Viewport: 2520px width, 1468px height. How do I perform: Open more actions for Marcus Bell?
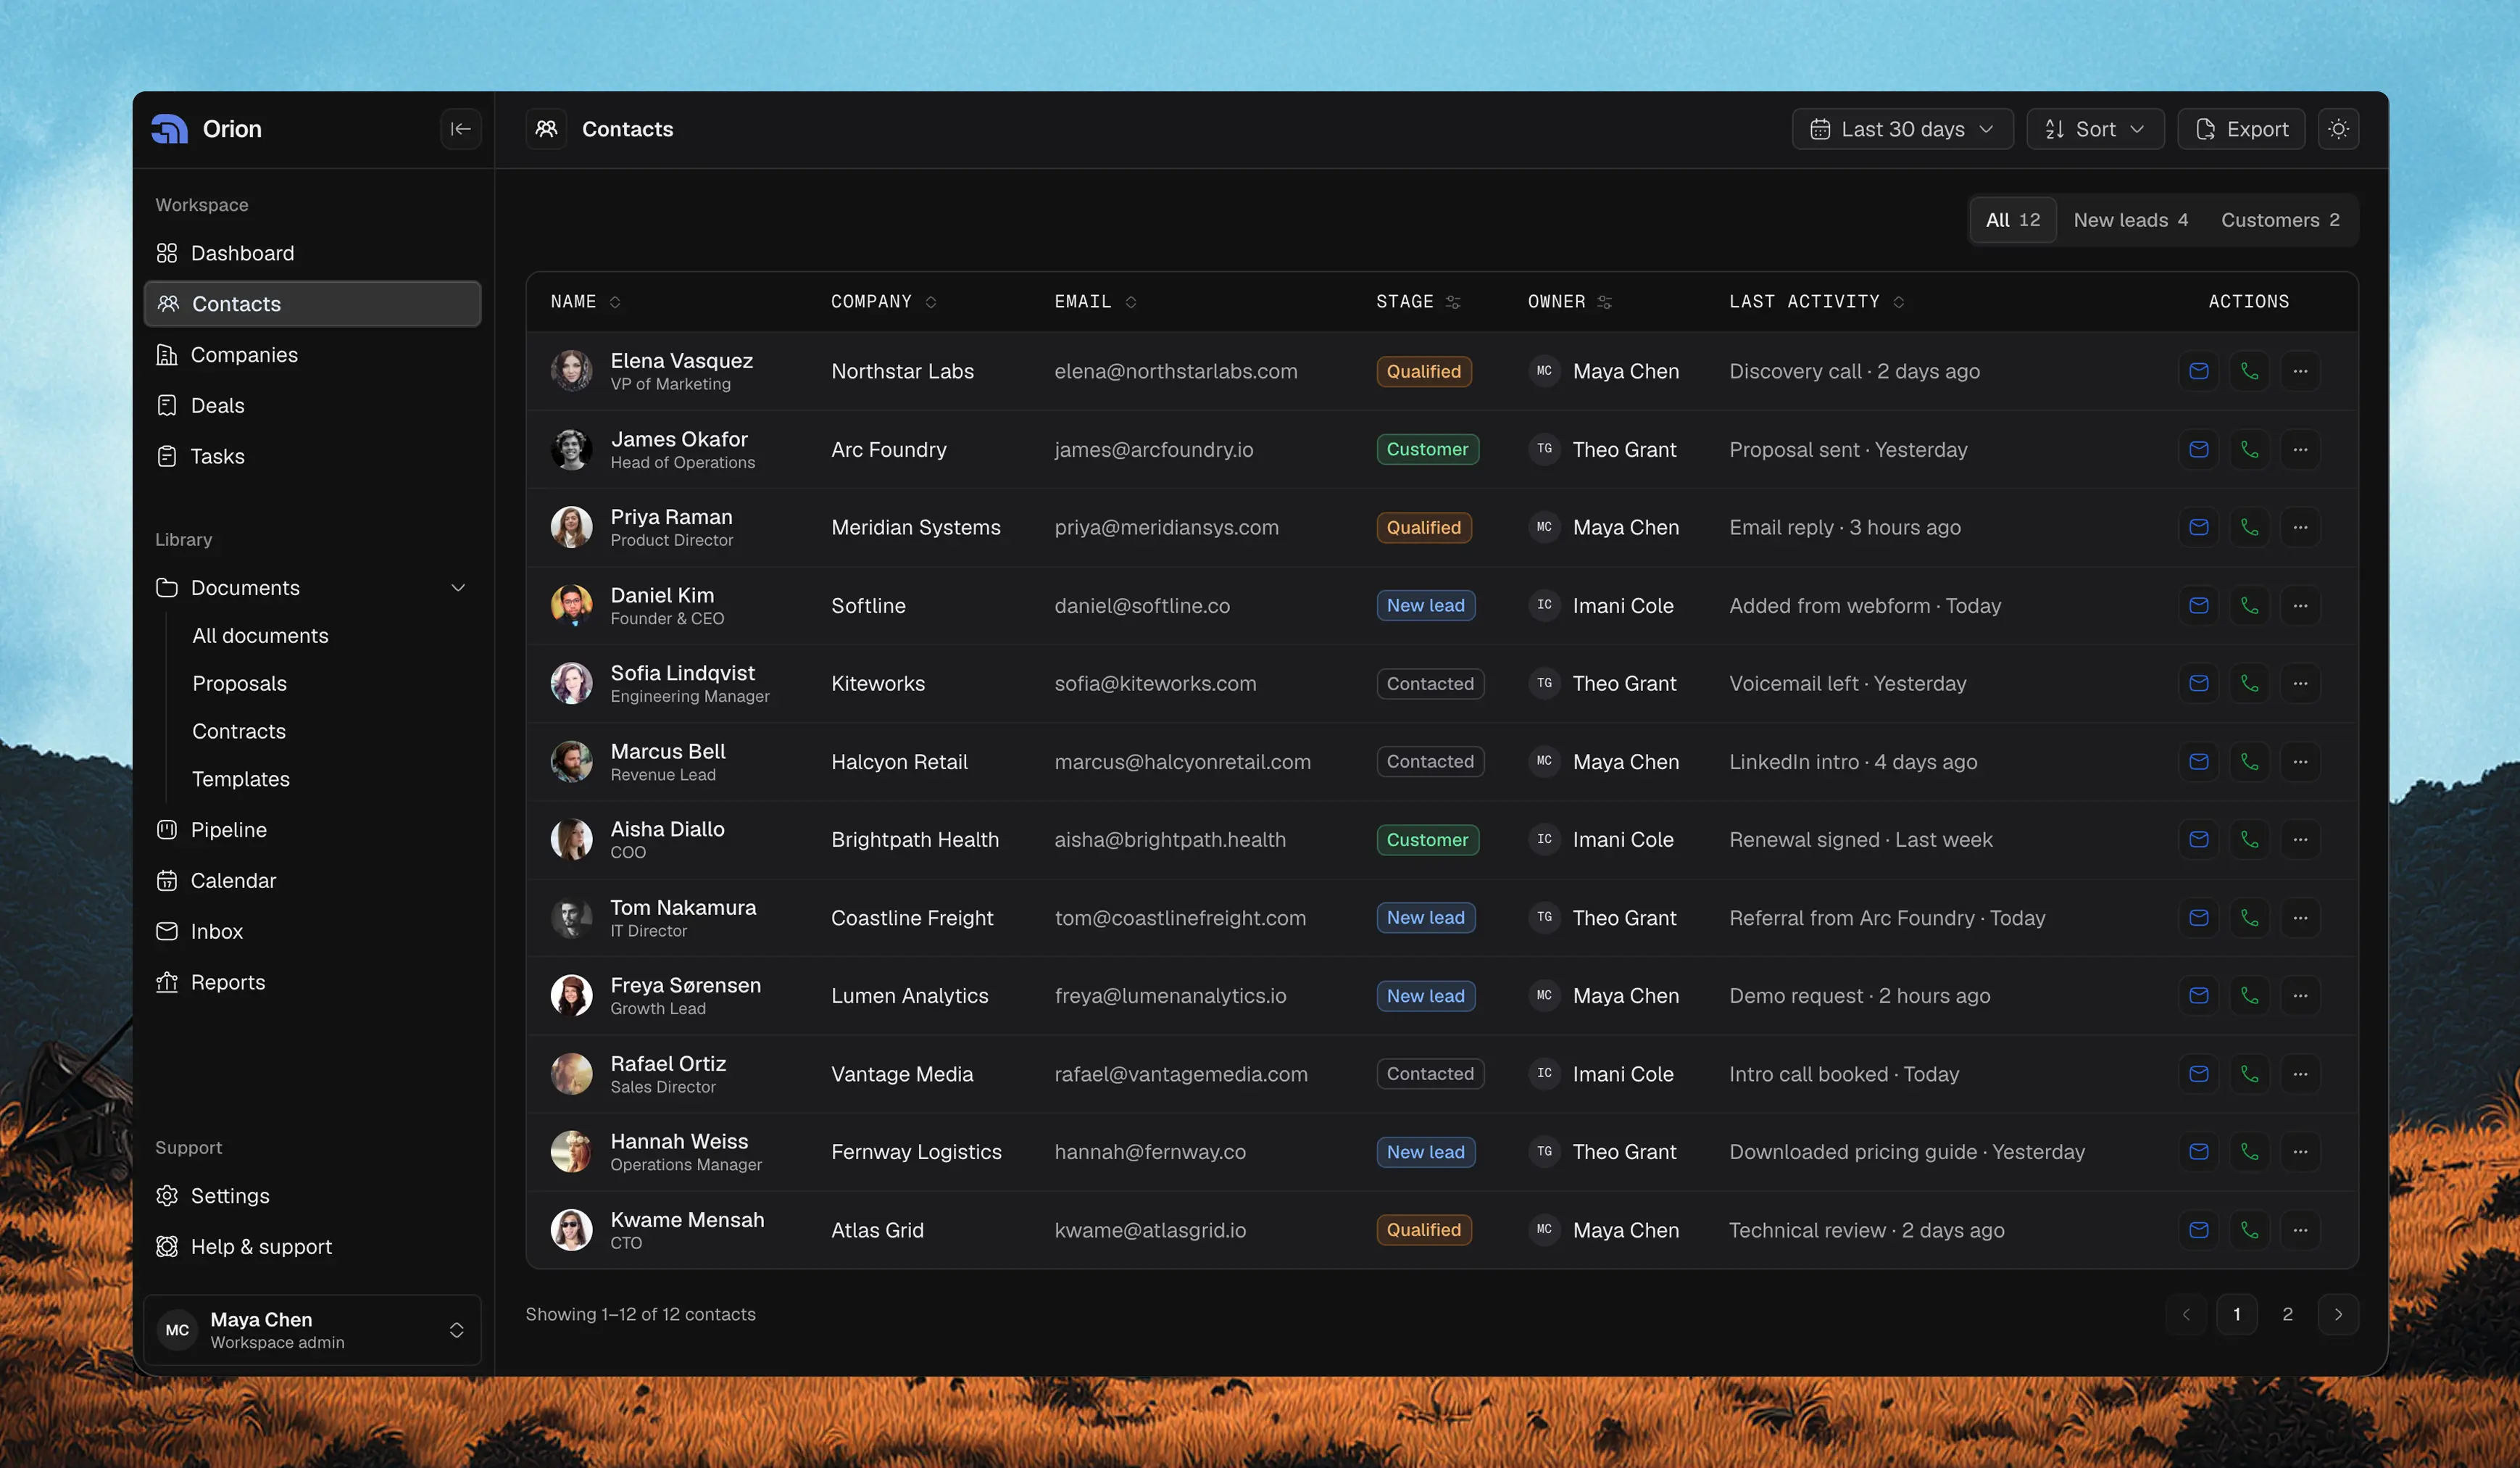2300,761
